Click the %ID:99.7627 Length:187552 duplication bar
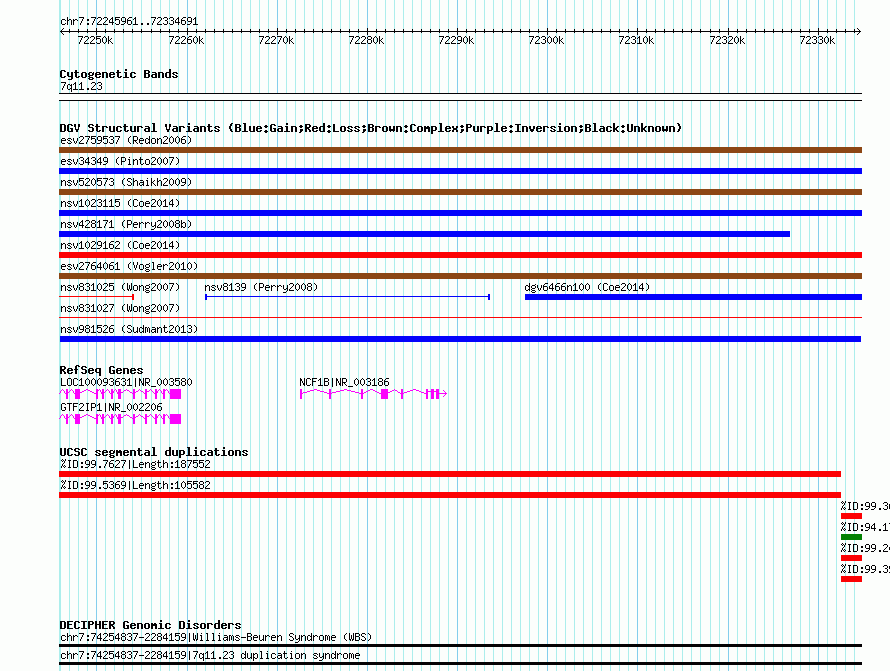The height and width of the screenshot is (671, 890). [x=450, y=474]
